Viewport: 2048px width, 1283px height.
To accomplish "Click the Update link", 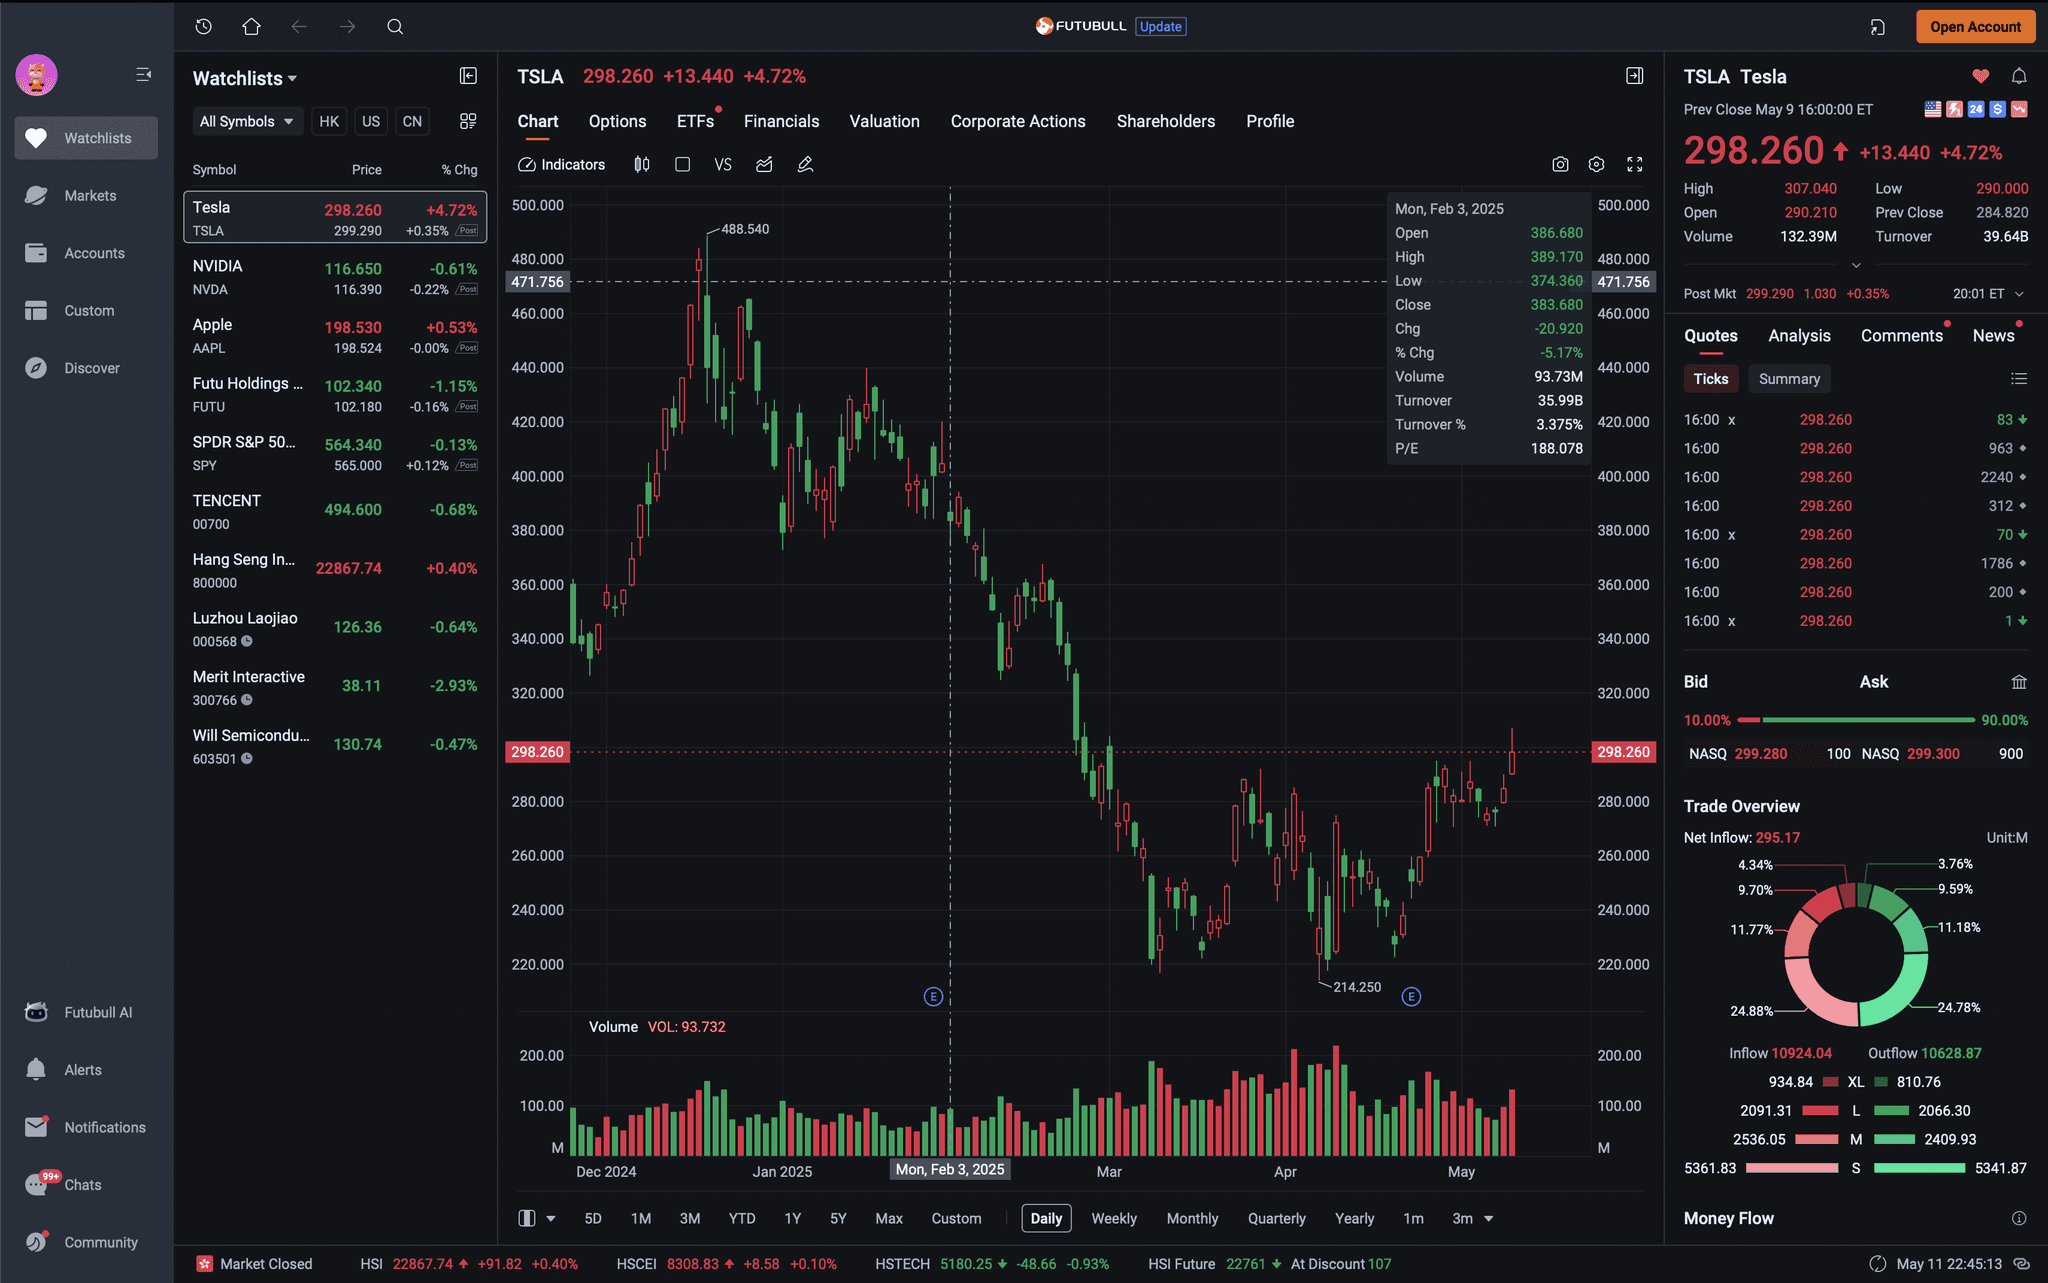I will point(1161,27).
